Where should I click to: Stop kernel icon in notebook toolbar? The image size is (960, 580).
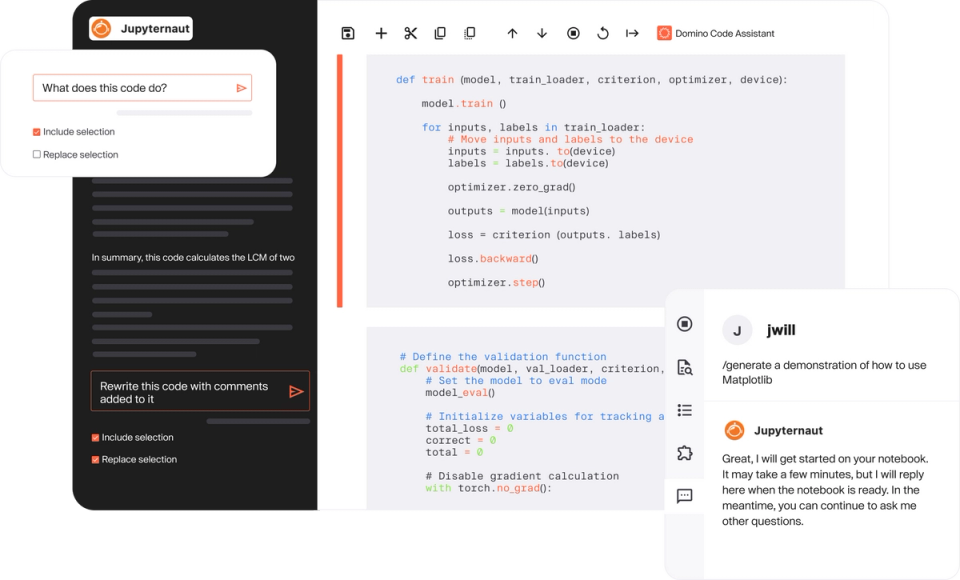click(x=573, y=33)
